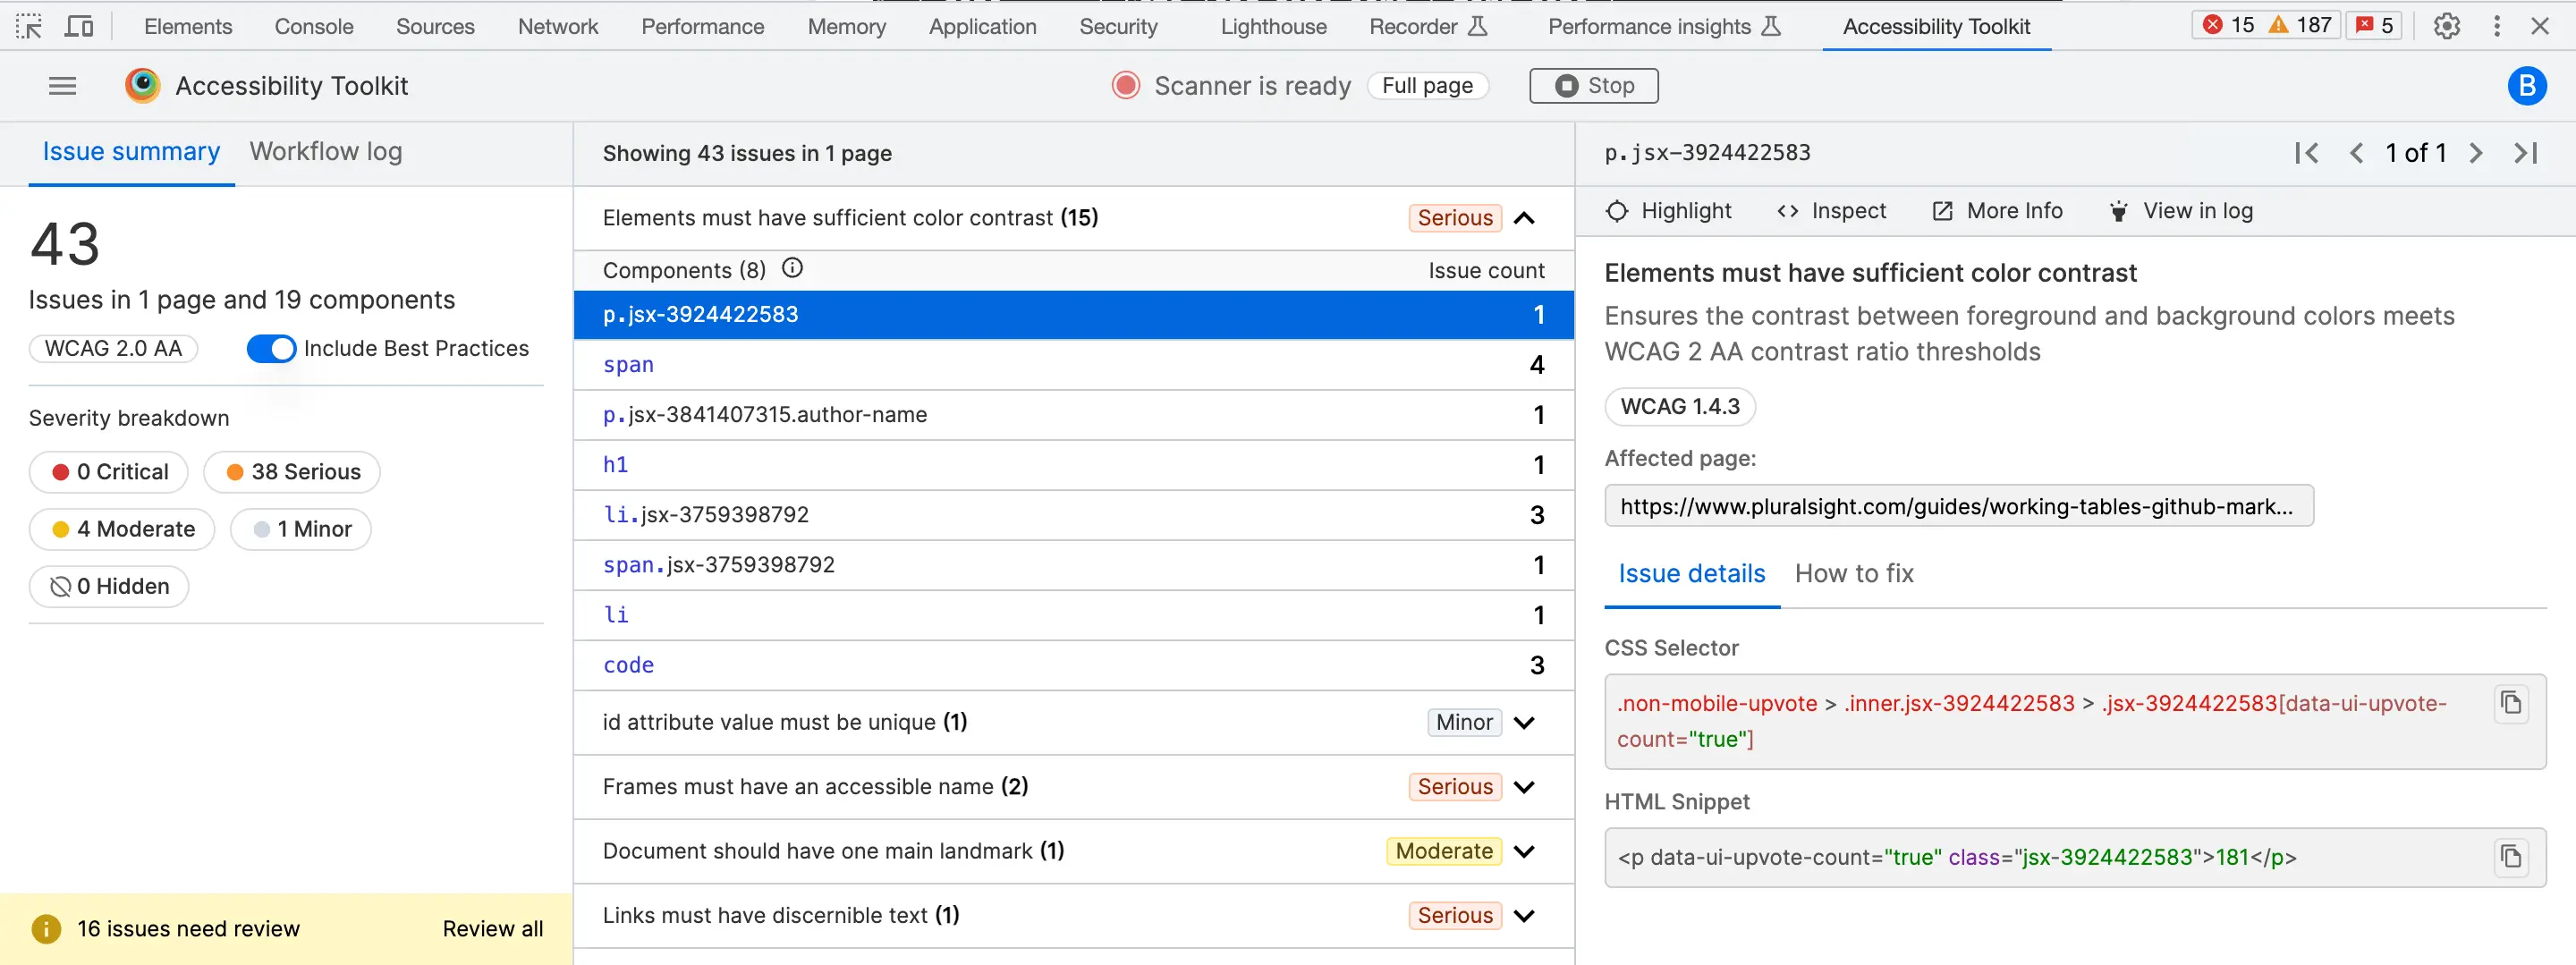Image resolution: width=2576 pixels, height=965 pixels.
Task: Jump to the last issue arrow
Action: pos(2526,153)
